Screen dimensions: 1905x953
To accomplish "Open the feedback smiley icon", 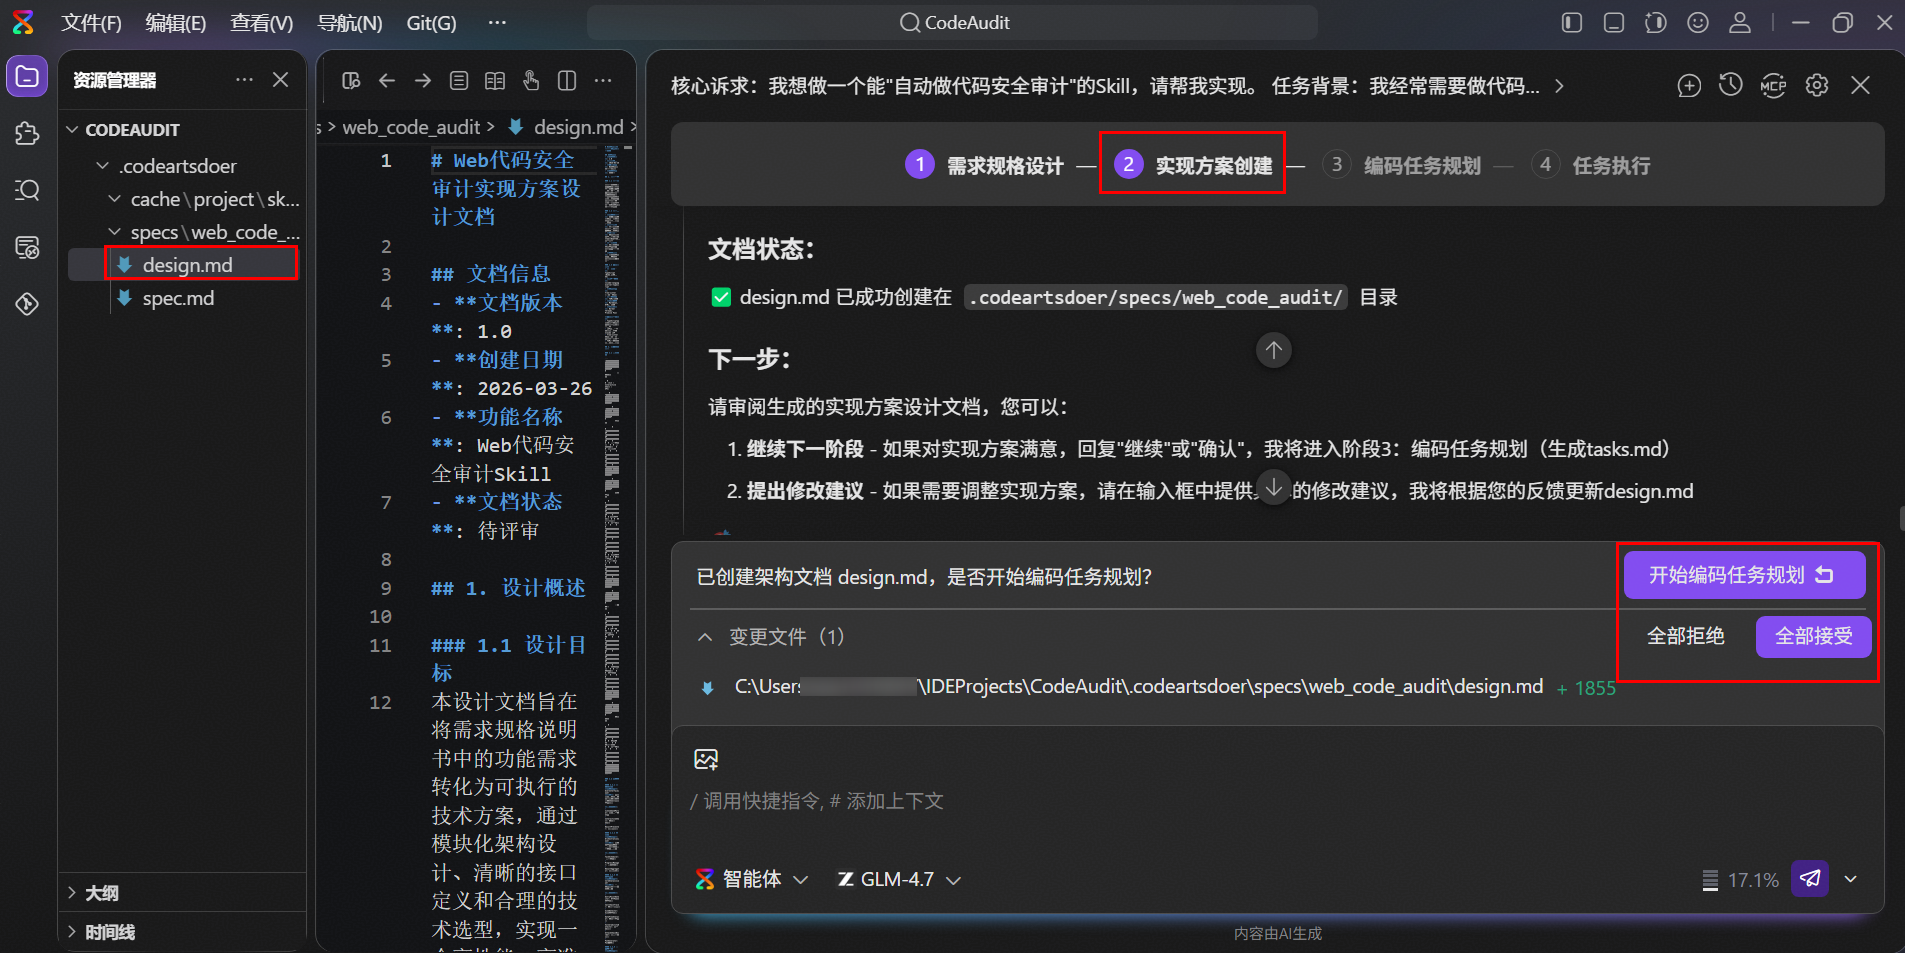I will (1698, 22).
